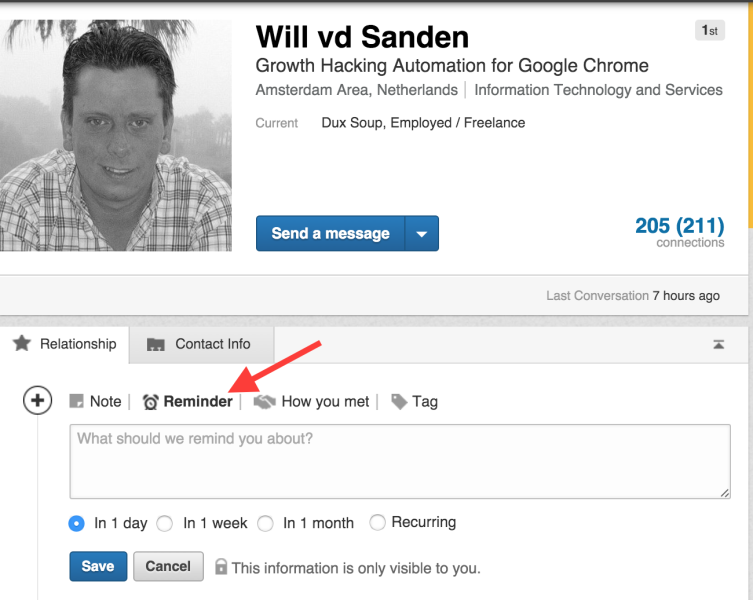Switch to the Contact Info tab
The height and width of the screenshot is (600, 753).
coord(202,344)
